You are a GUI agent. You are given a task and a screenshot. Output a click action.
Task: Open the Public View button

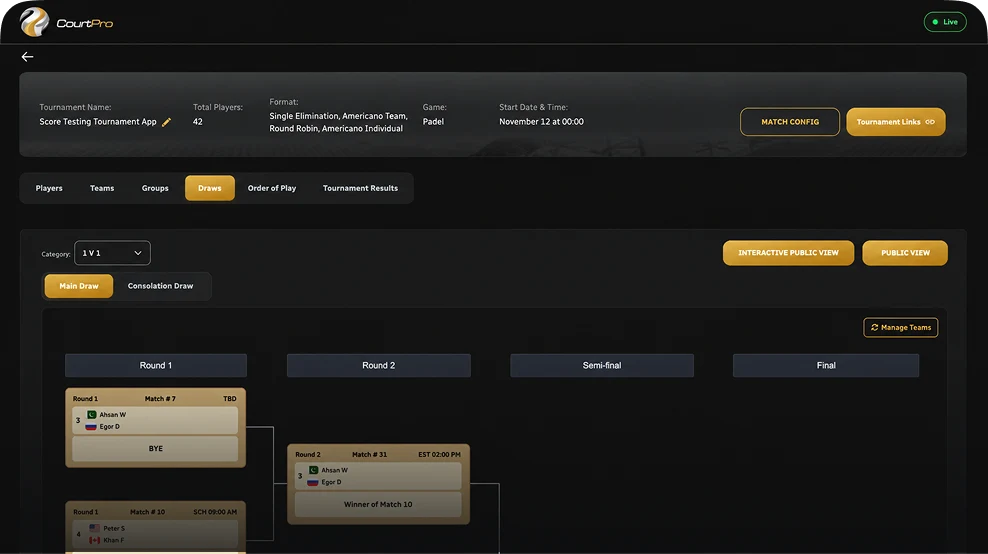click(905, 253)
